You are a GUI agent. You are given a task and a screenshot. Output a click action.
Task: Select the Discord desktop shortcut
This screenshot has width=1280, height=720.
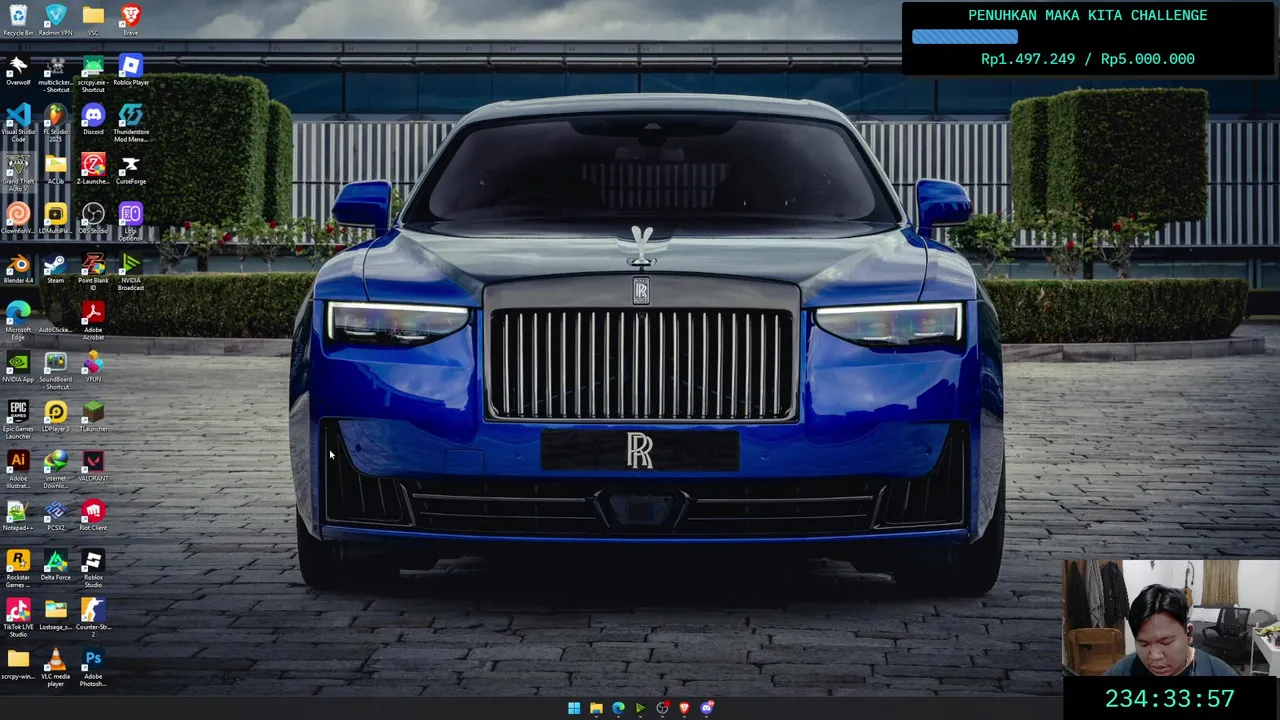click(93, 119)
